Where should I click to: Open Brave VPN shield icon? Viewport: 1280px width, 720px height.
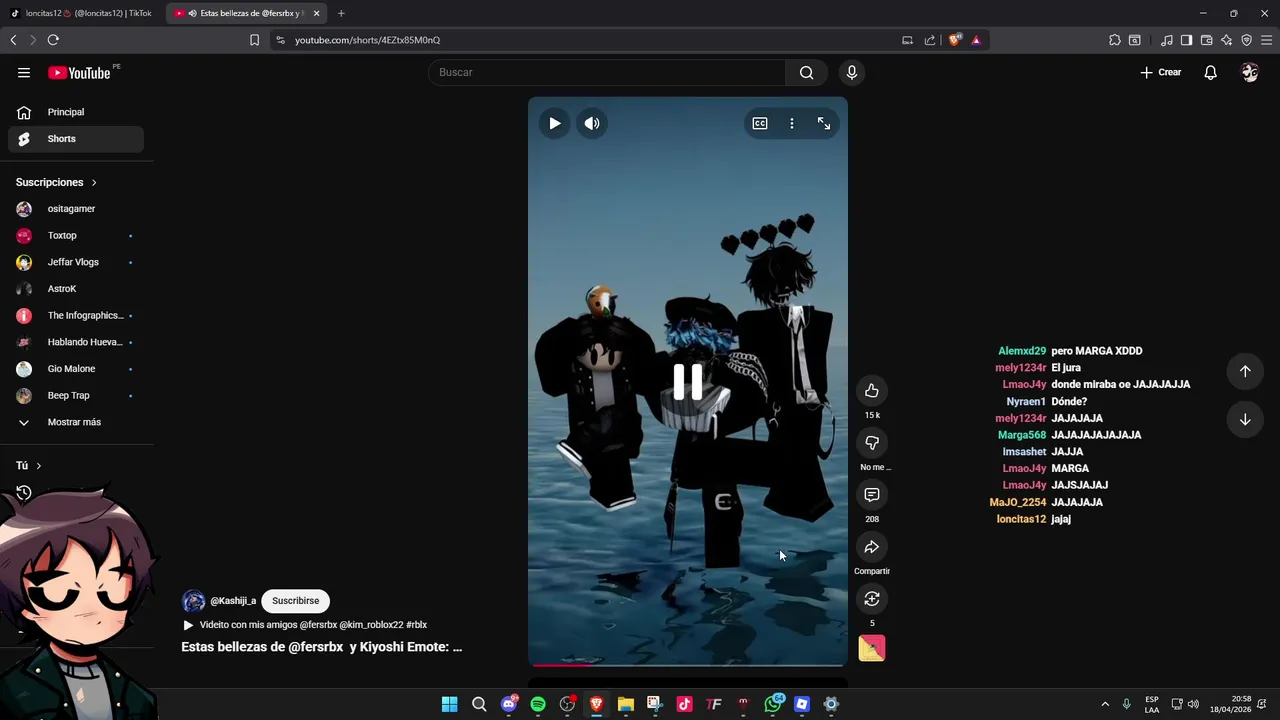tap(1246, 40)
